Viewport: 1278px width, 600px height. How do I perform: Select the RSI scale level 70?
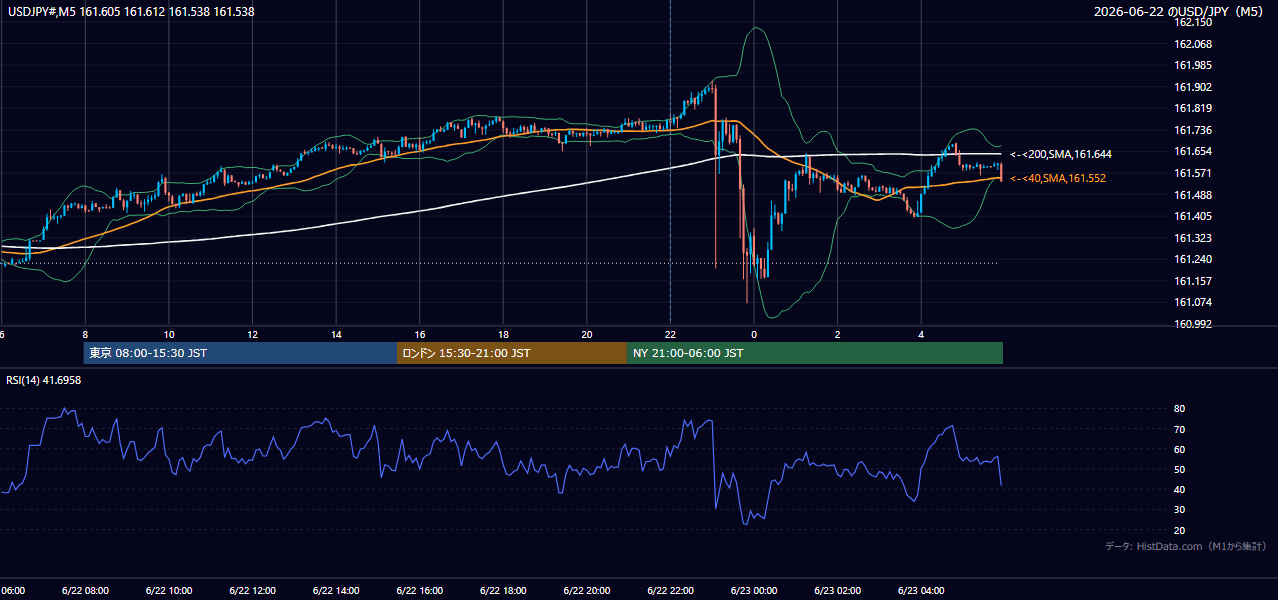(x=1179, y=429)
